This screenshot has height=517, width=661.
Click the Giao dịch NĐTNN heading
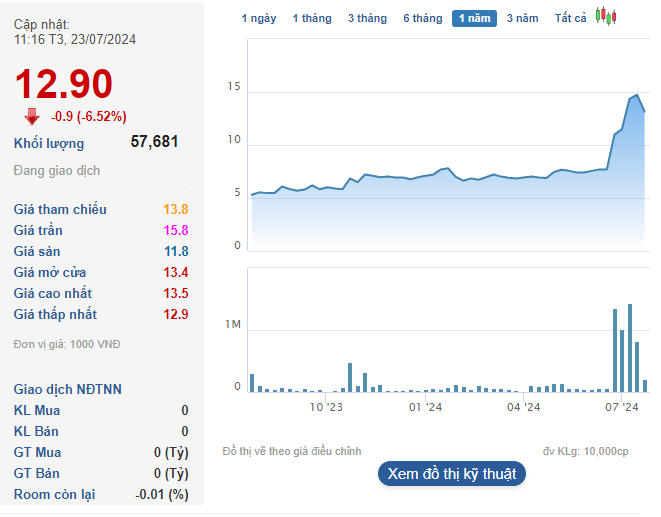click(67, 389)
